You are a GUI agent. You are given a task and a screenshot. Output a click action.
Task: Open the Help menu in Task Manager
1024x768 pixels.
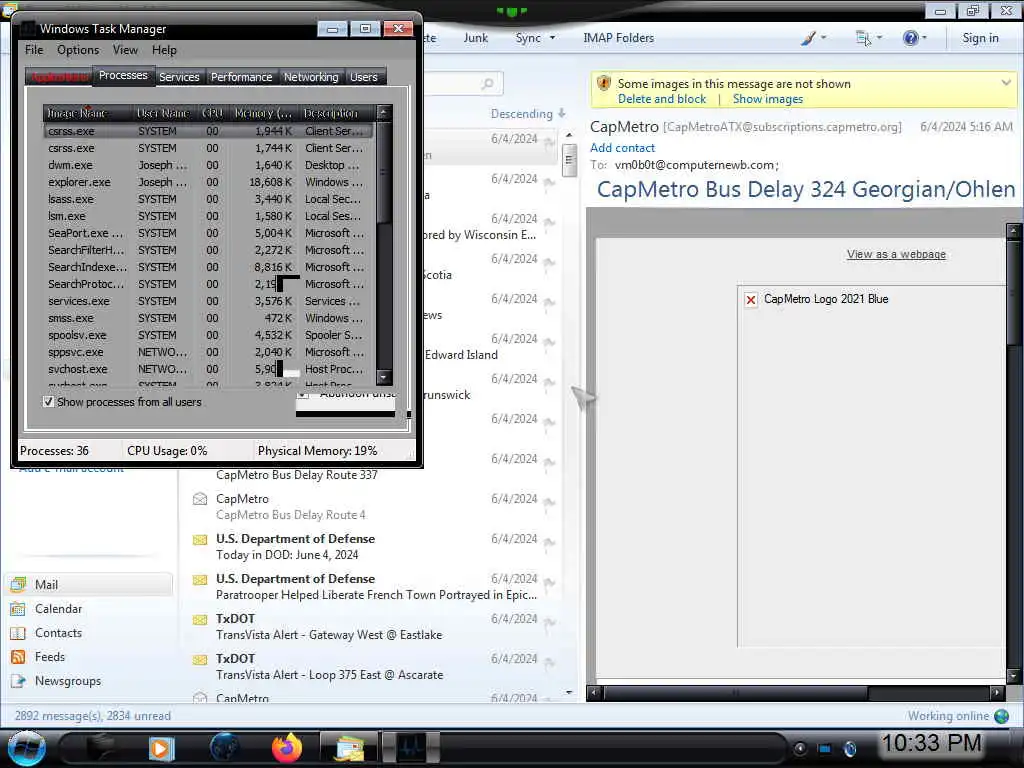164,50
